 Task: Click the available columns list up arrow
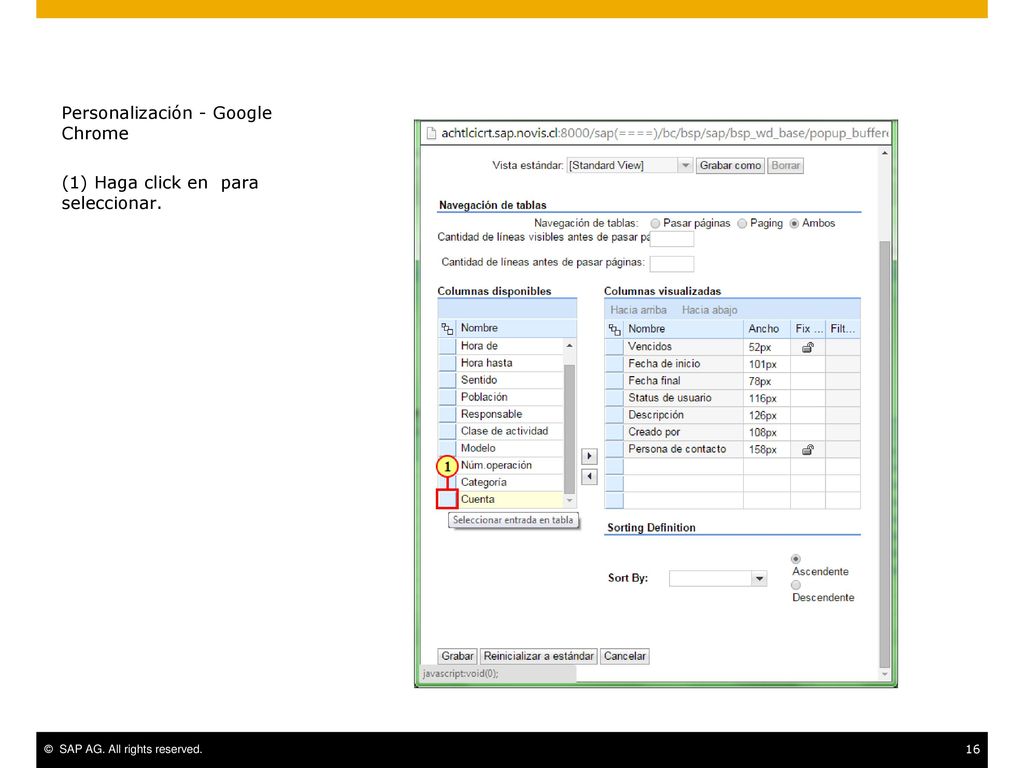(569, 345)
